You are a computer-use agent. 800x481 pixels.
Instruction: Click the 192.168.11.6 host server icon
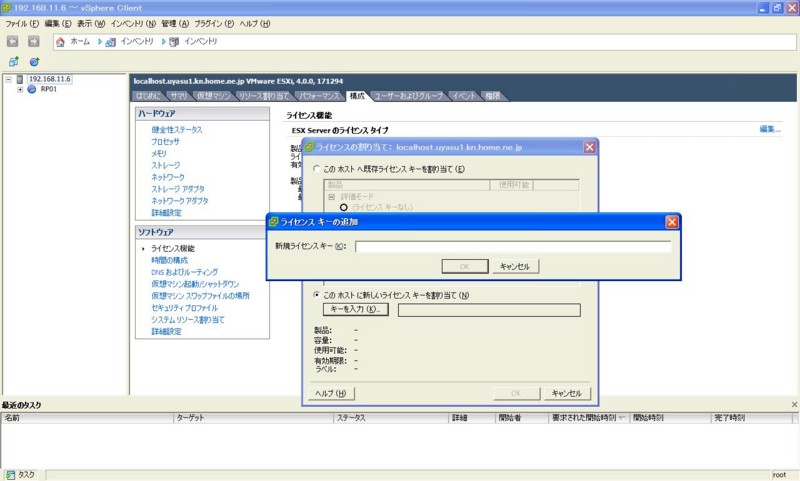[20, 79]
